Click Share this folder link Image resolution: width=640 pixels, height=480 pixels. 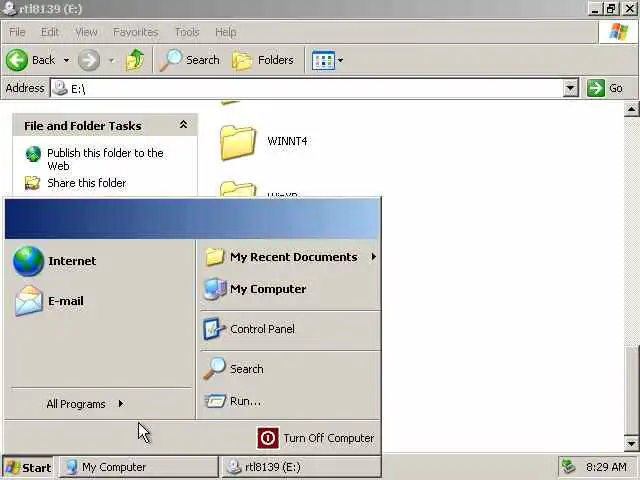[87, 183]
